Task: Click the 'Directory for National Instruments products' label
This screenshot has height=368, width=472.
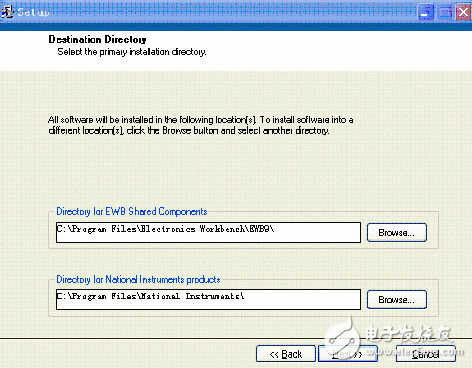Action: (x=138, y=279)
